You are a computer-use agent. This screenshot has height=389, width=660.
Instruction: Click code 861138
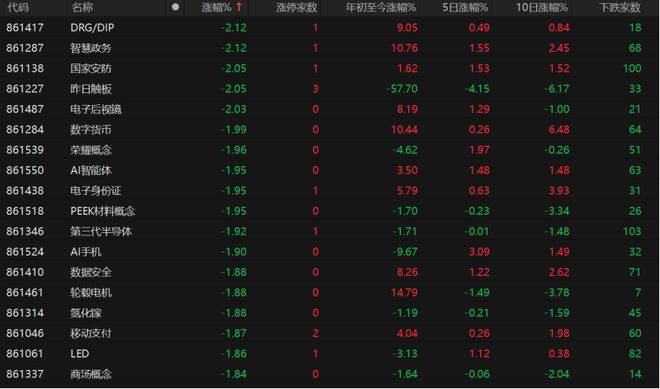pyautogui.click(x=25, y=68)
